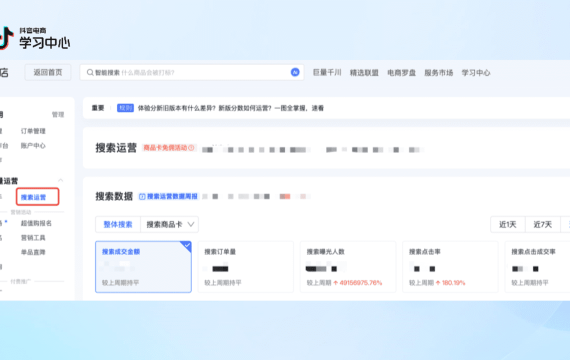This screenshot has width=570, height=360.
Task: Open 精选联盟 in top navigation
Action: (364, 72)
